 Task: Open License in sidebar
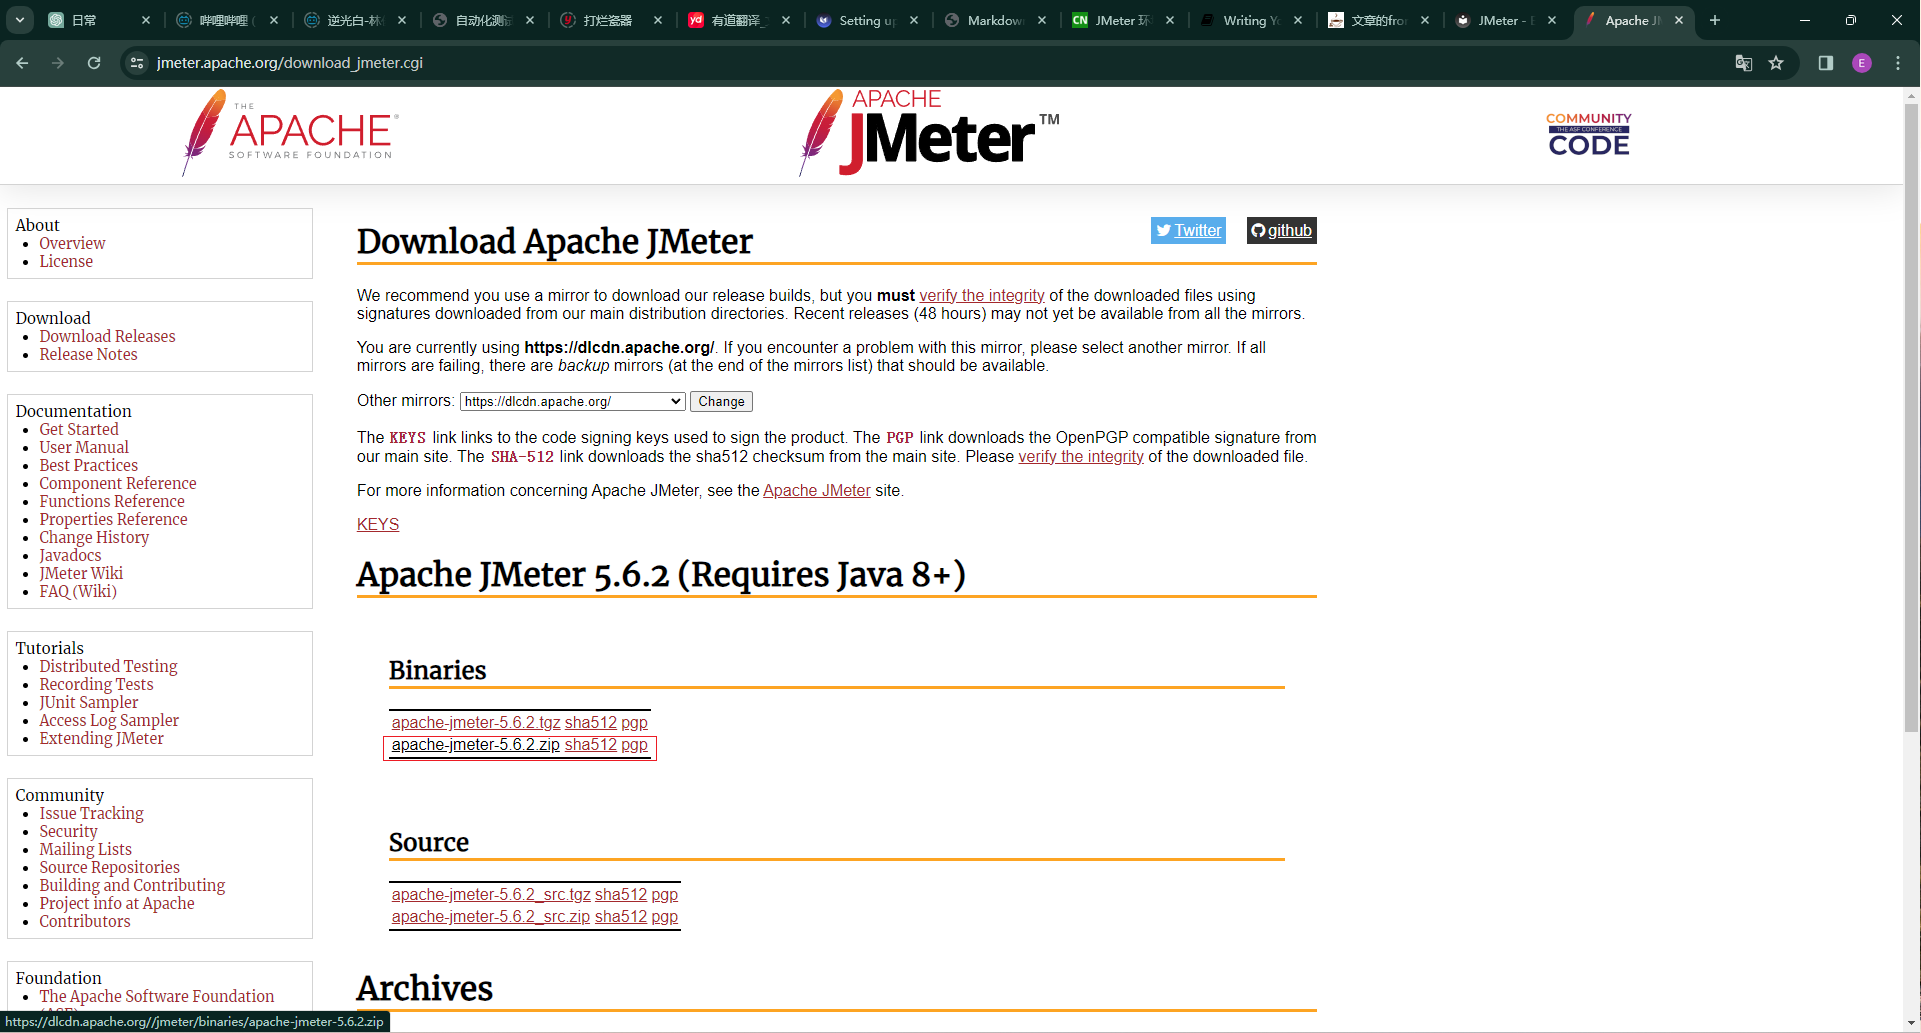pyautogui.click(x=66, y=261)
